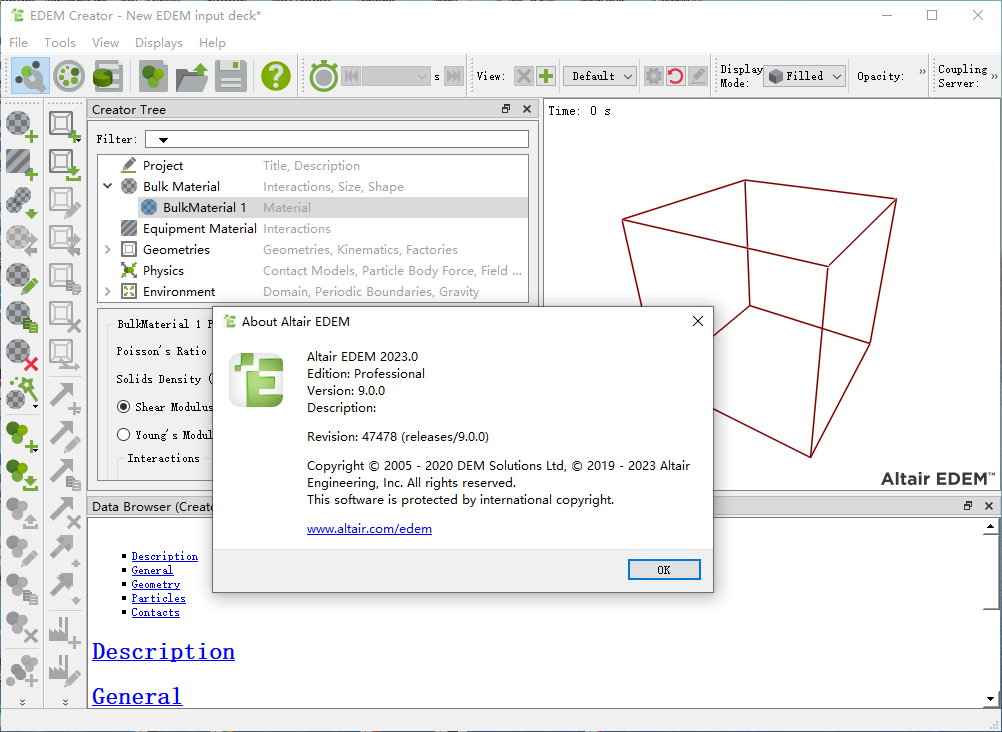
Task: Click the green stopwatch time icon
Action: click(323, 76)
